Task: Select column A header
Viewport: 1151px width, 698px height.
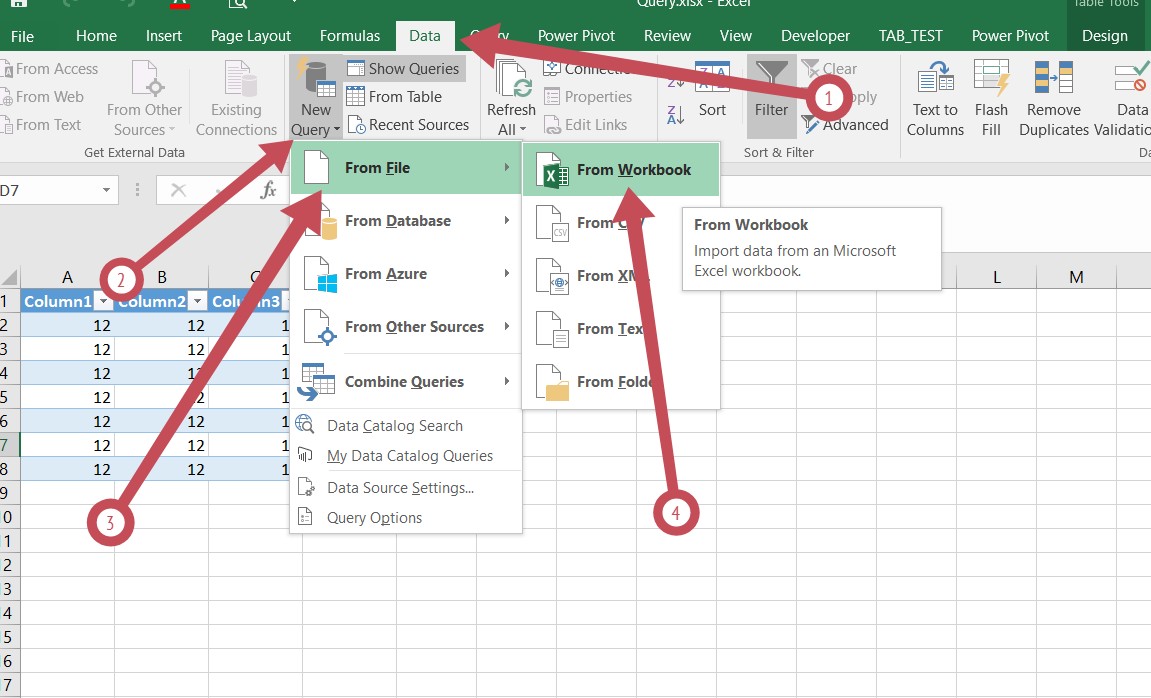Action: point(68,277)
